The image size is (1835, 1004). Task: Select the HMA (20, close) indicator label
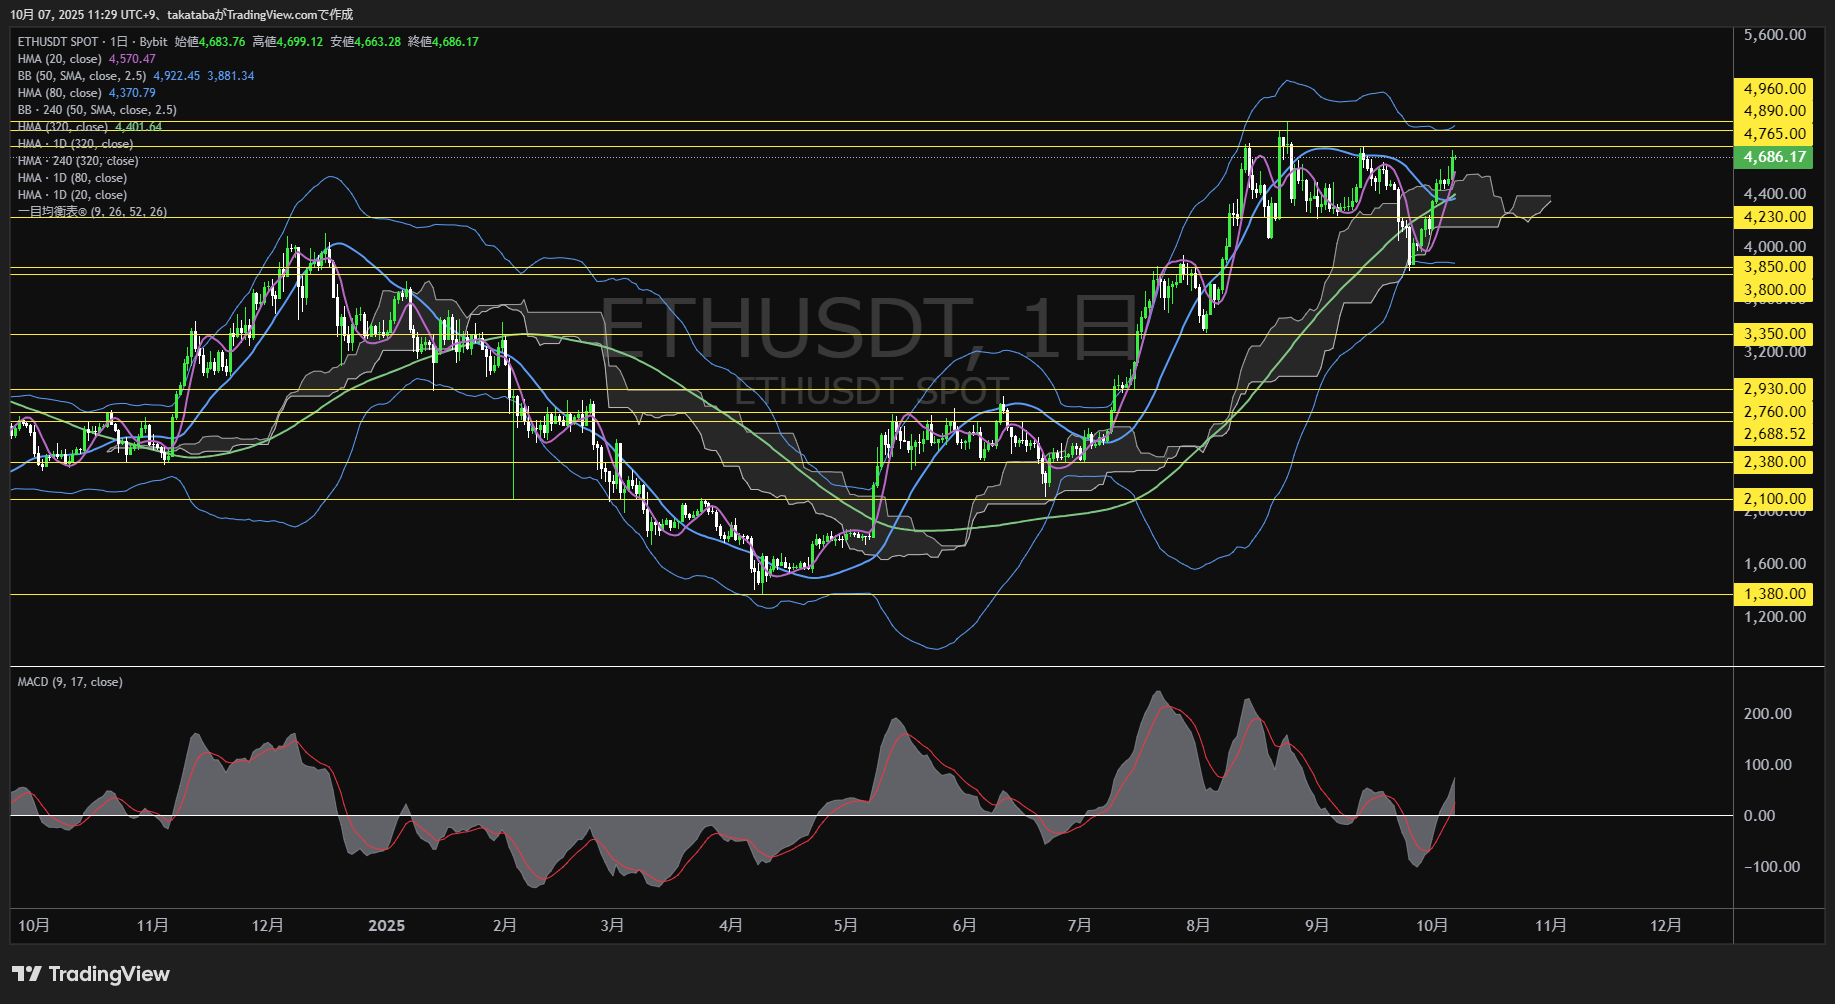(60, 59)
